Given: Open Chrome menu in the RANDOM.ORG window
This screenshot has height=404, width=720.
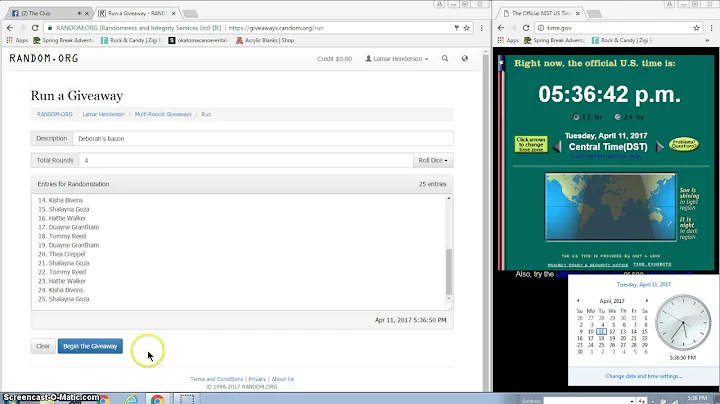Looking at the screenshot, I should pos(481,28).
